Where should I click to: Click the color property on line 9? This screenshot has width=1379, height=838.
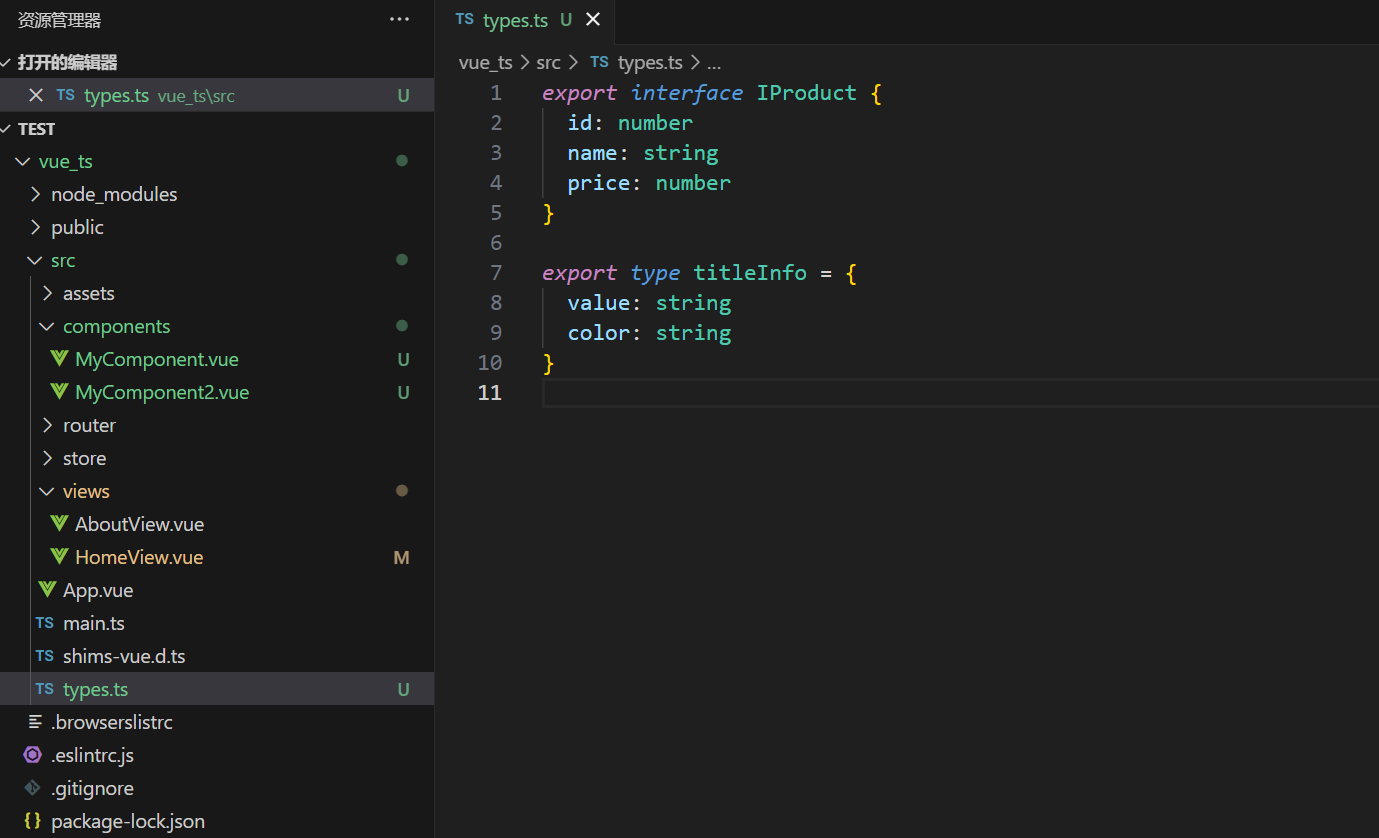(599, 333)
